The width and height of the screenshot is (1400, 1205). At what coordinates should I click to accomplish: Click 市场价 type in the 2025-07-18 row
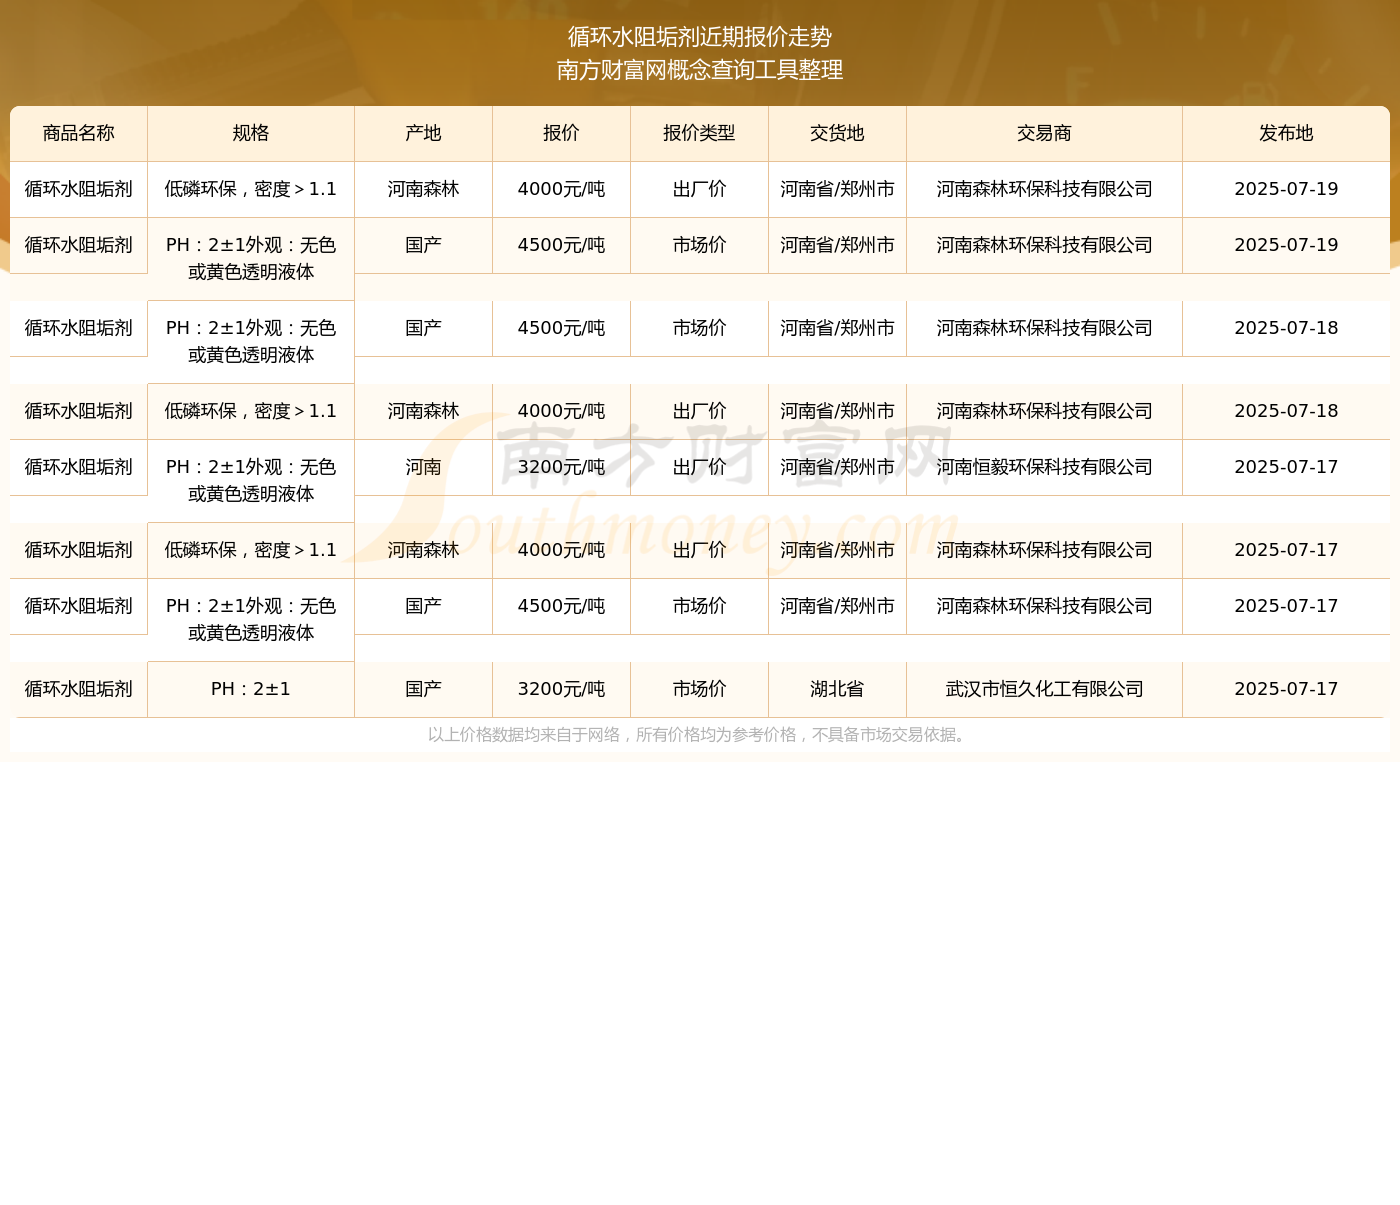point(700,328)
